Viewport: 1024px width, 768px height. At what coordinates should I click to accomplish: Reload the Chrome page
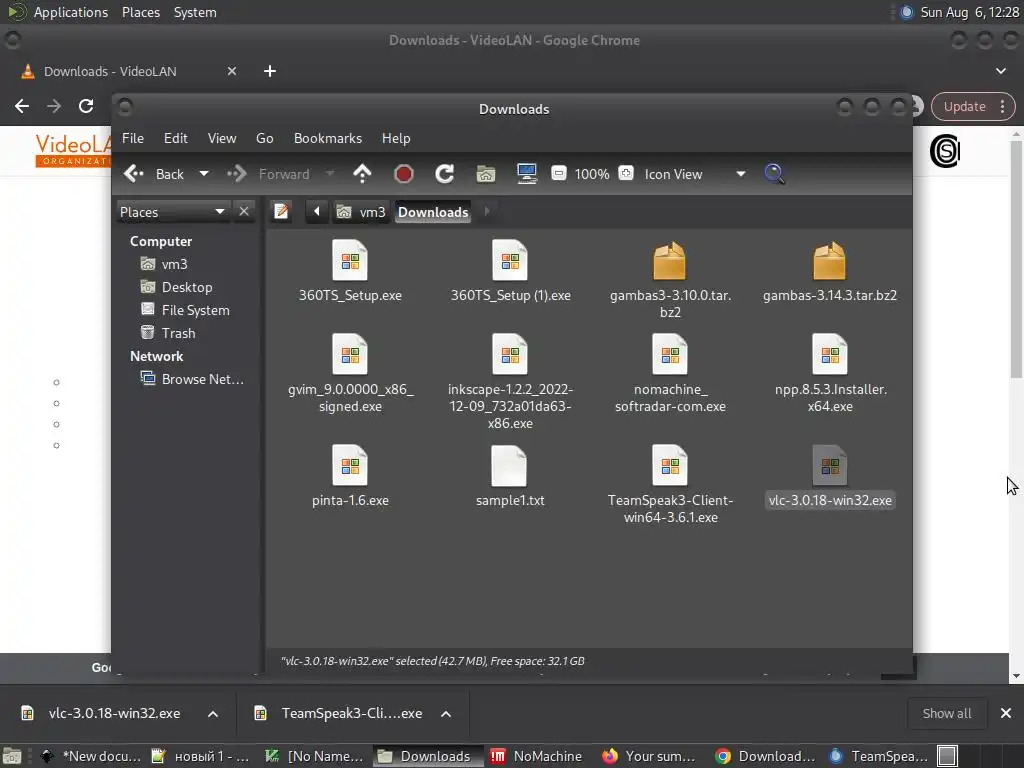(x=86, y=106)
